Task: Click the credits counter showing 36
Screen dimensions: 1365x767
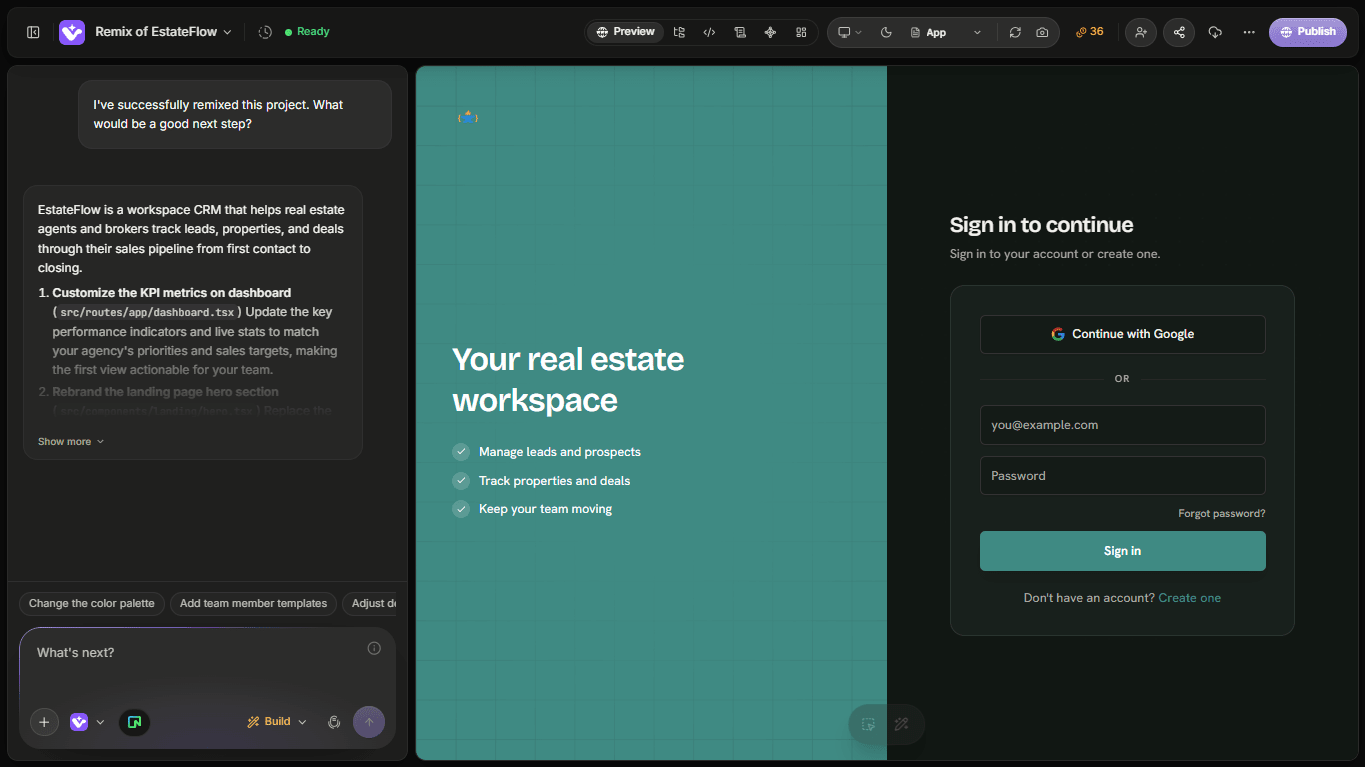Action: (x=1090, y=32)
